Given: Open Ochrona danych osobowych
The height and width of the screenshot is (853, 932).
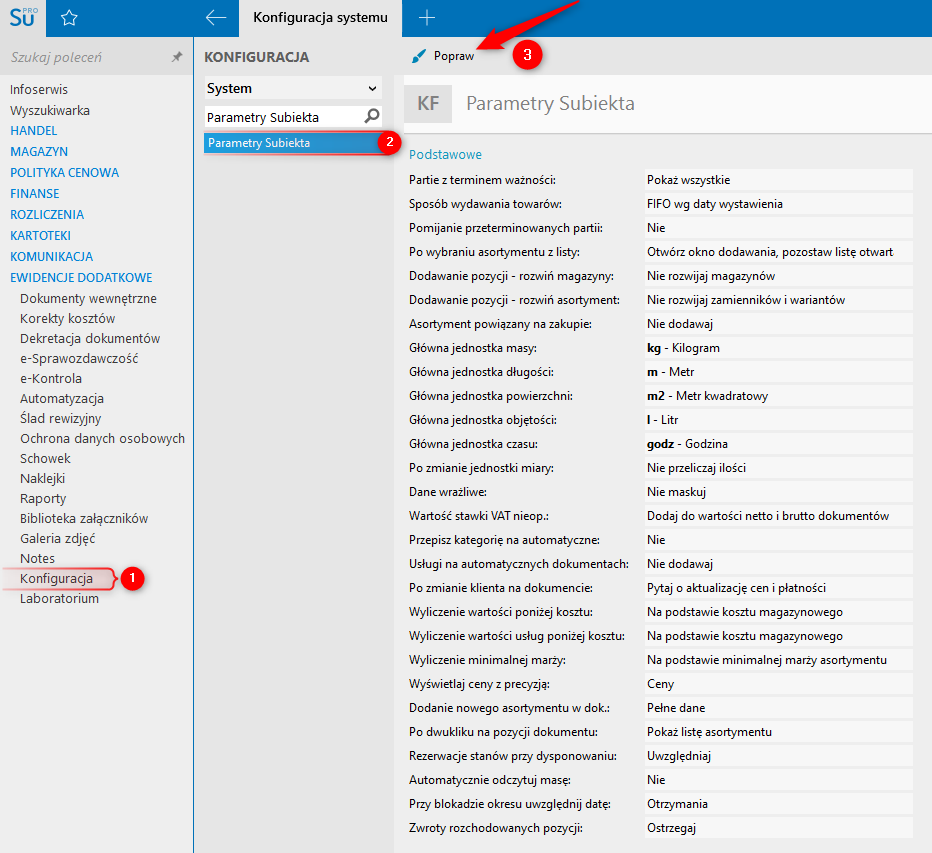Looking at the screenshot, I should click(102, 439).
